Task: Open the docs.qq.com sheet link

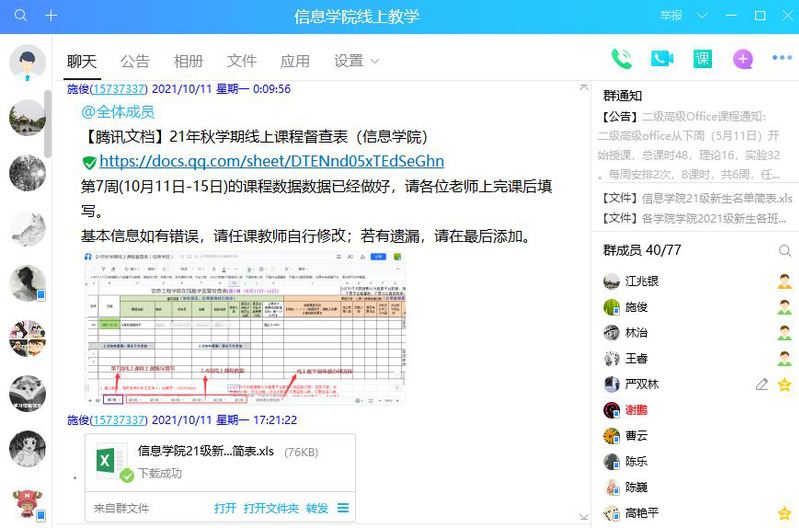Action: coord(271,161)
